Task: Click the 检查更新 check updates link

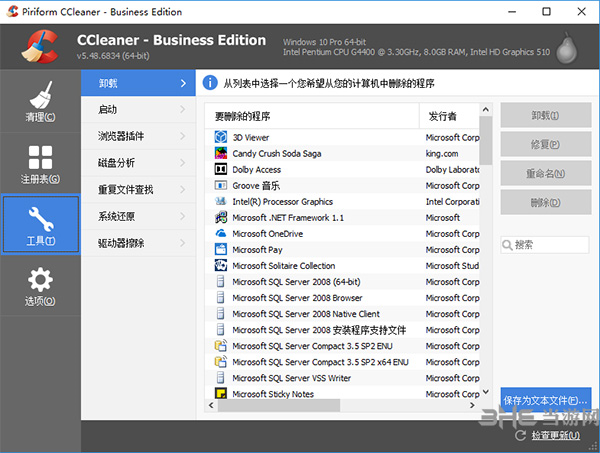Action: tap(556, 435)
